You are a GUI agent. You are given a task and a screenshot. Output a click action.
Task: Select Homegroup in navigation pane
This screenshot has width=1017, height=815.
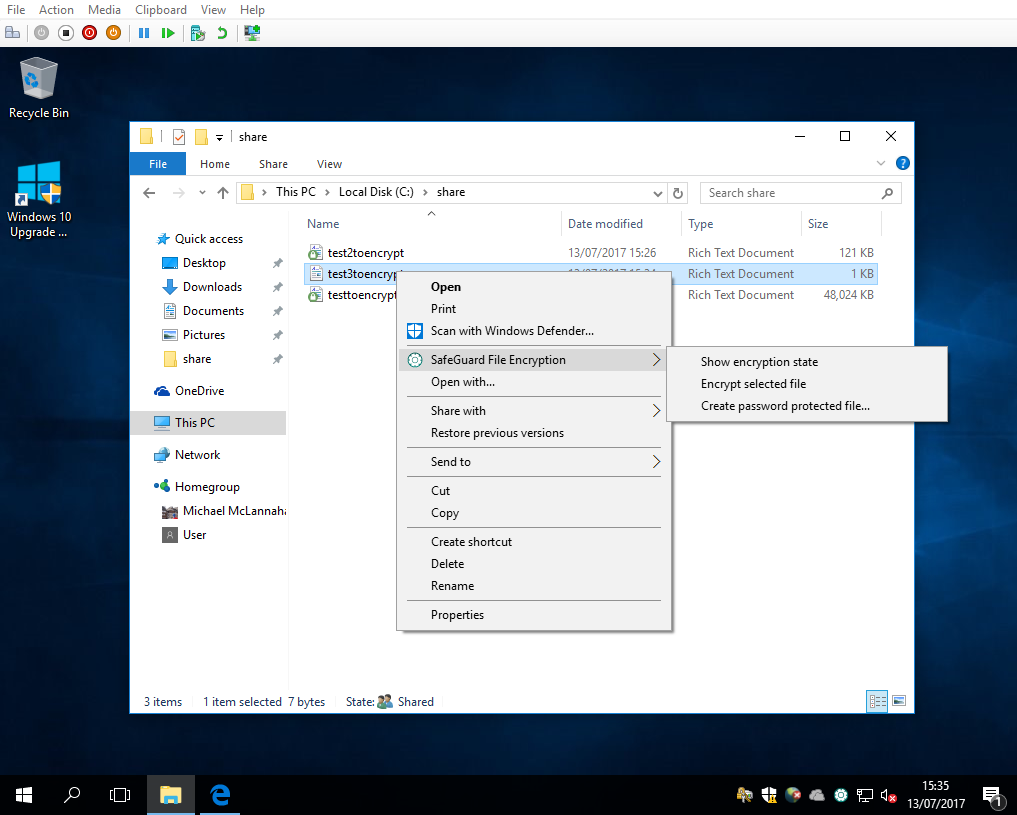click(207, 487)
